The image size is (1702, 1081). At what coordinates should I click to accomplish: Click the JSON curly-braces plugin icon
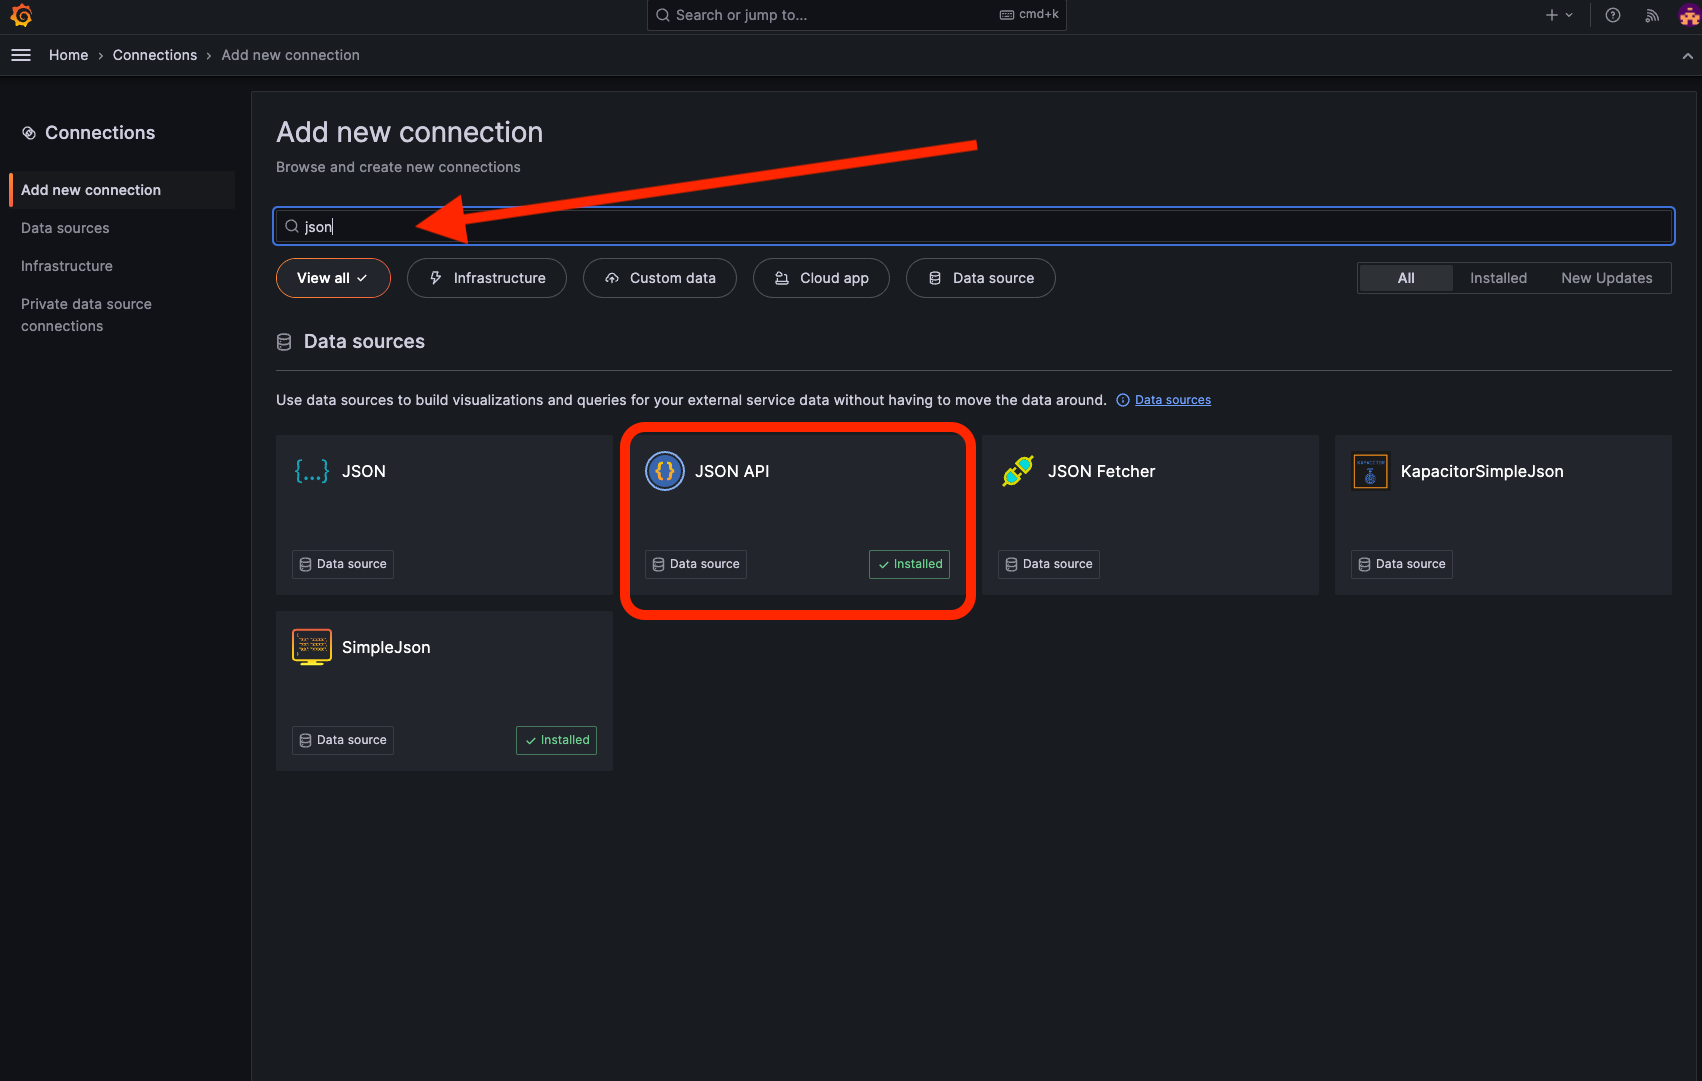click(x=312, y=471)
